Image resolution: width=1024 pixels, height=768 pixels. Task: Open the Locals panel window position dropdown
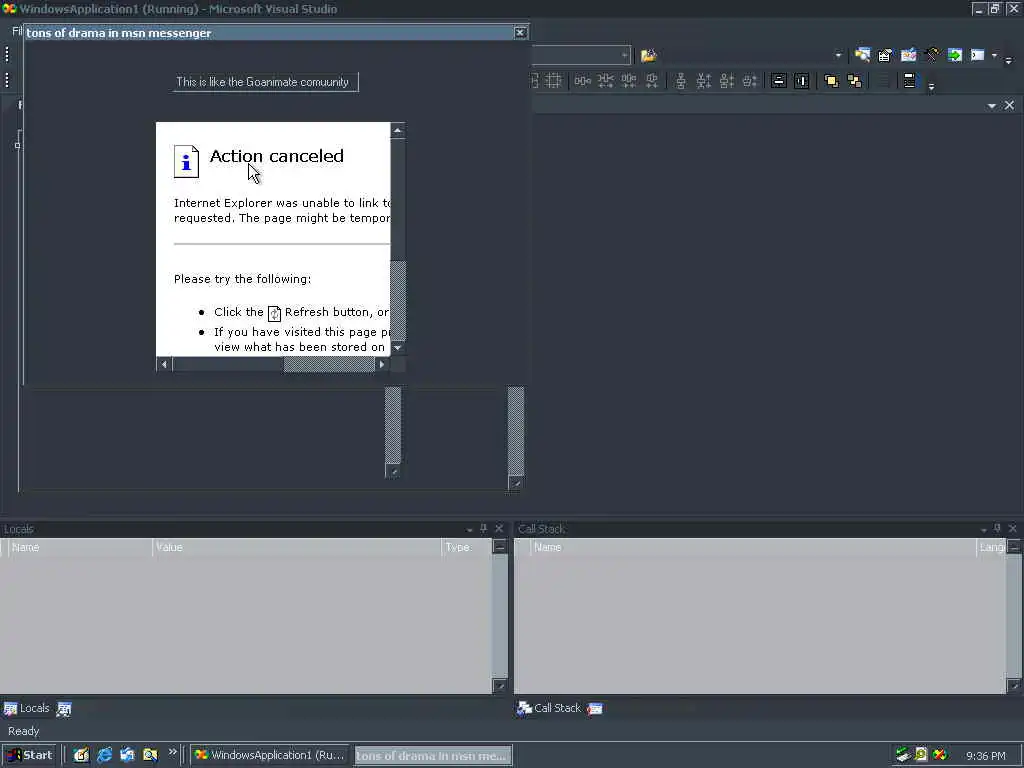point(470,530)
